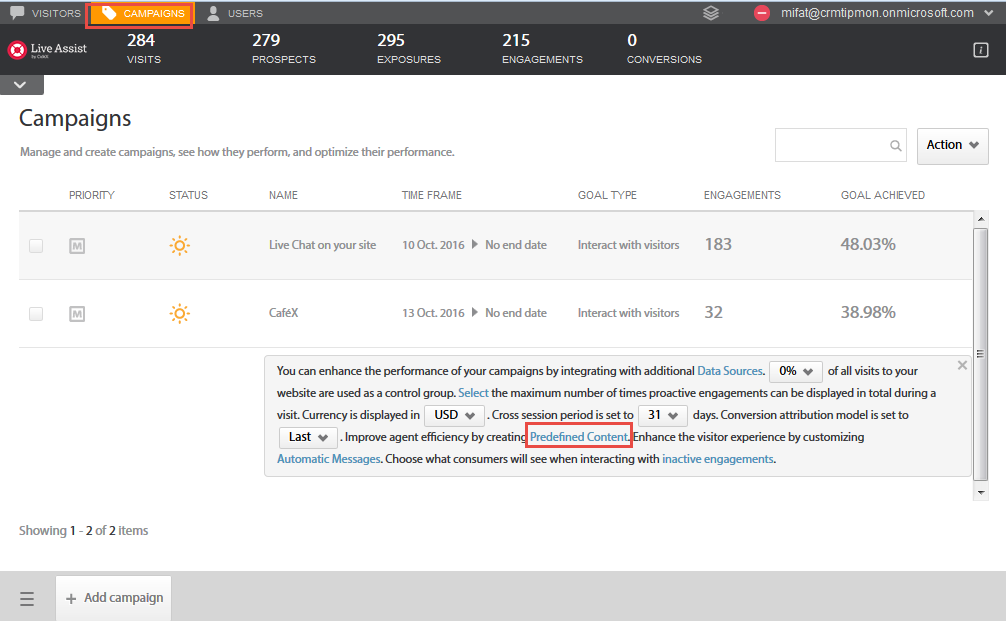Viewport: 1006px width, 621px height.
Task: Select the checkbox for CaféX campaign
Action: [x=36, y=313]
